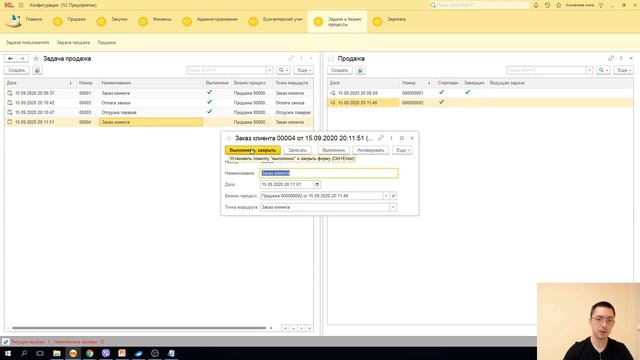Add Продажа list to favorites star
Viewport: 640px width, 360px height.
coord(331,59)
